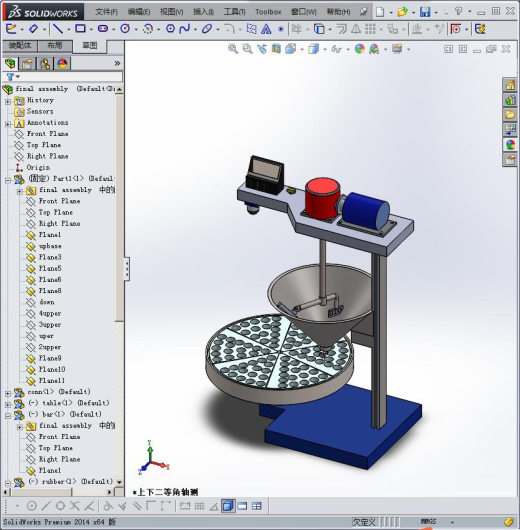
Task: Select the upbase plane in Part1
Action: tap(50, 246)
